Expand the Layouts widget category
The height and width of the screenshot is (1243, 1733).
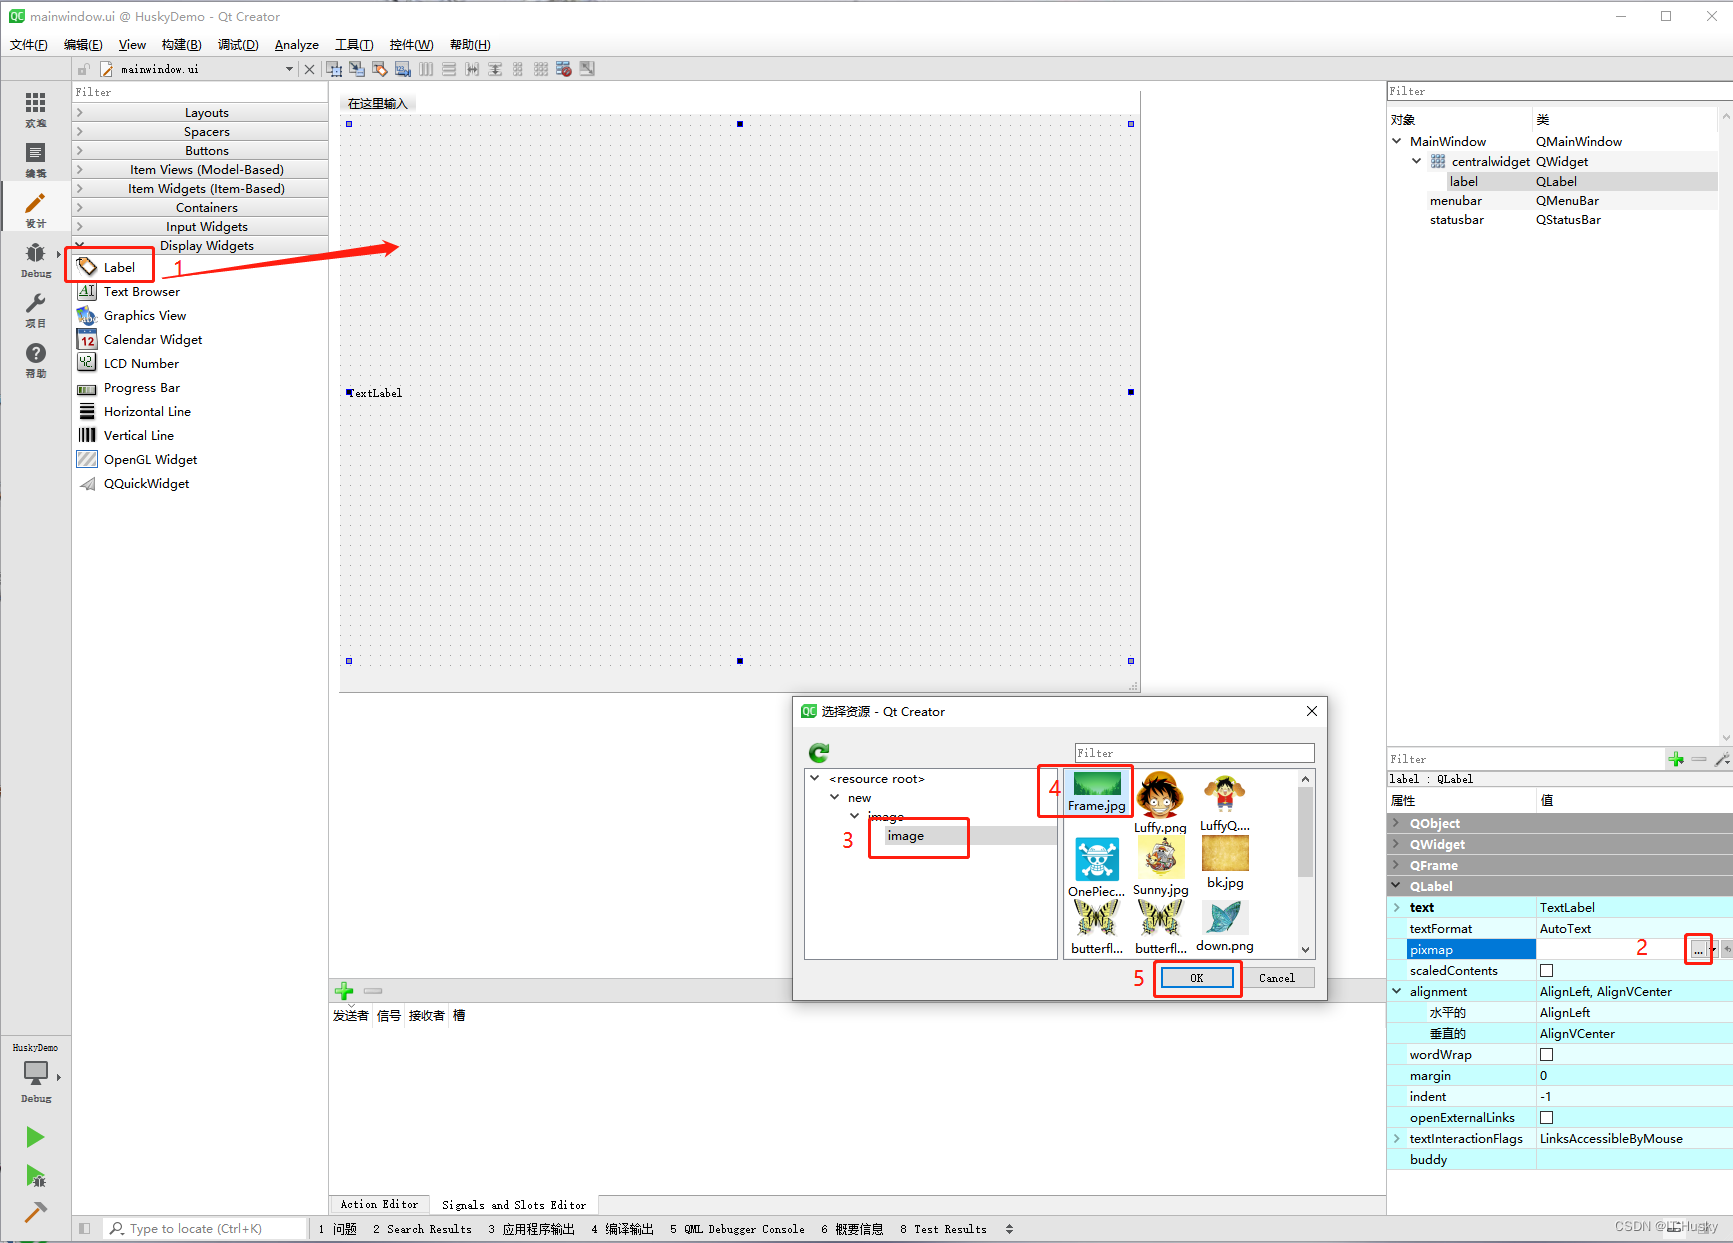tap(200, 112)
